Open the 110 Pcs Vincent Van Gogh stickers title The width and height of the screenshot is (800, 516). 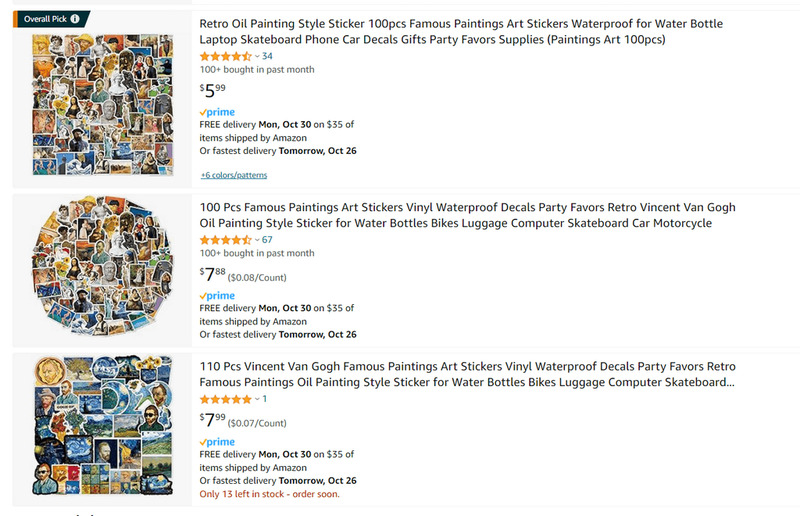click(467, 374)
